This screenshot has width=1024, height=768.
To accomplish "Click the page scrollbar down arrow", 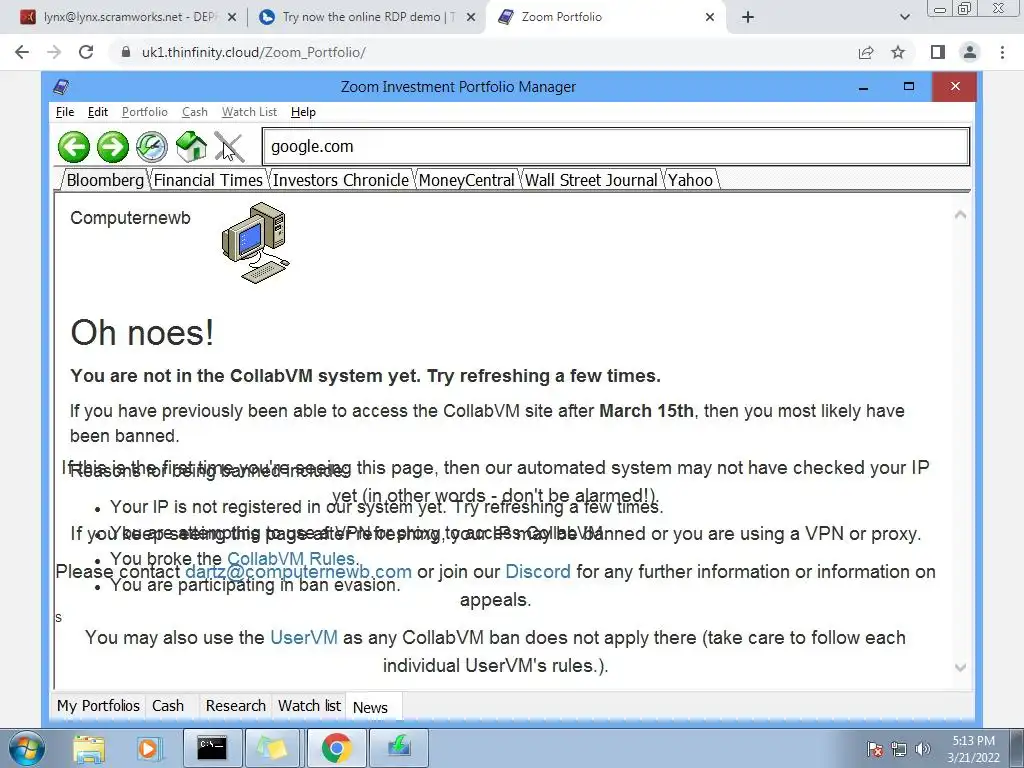I will [x=960, y=667].
